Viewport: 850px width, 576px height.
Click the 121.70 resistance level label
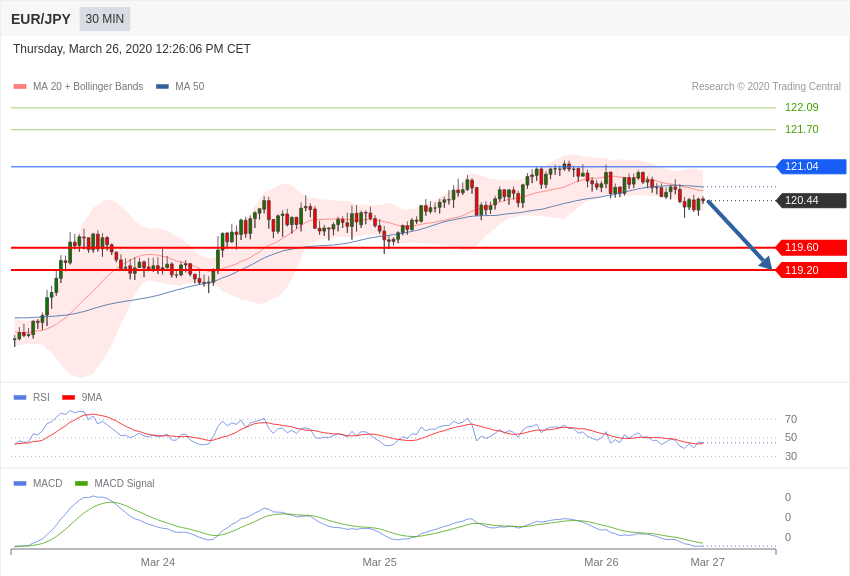tap(802, 129)
